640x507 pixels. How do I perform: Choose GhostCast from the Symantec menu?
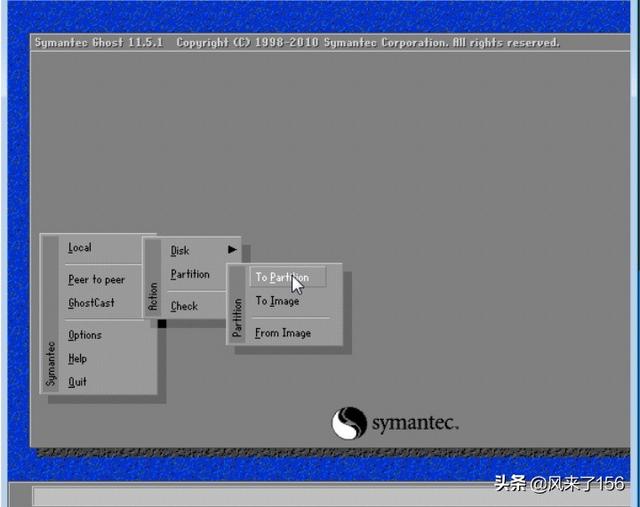coord(91,303)
